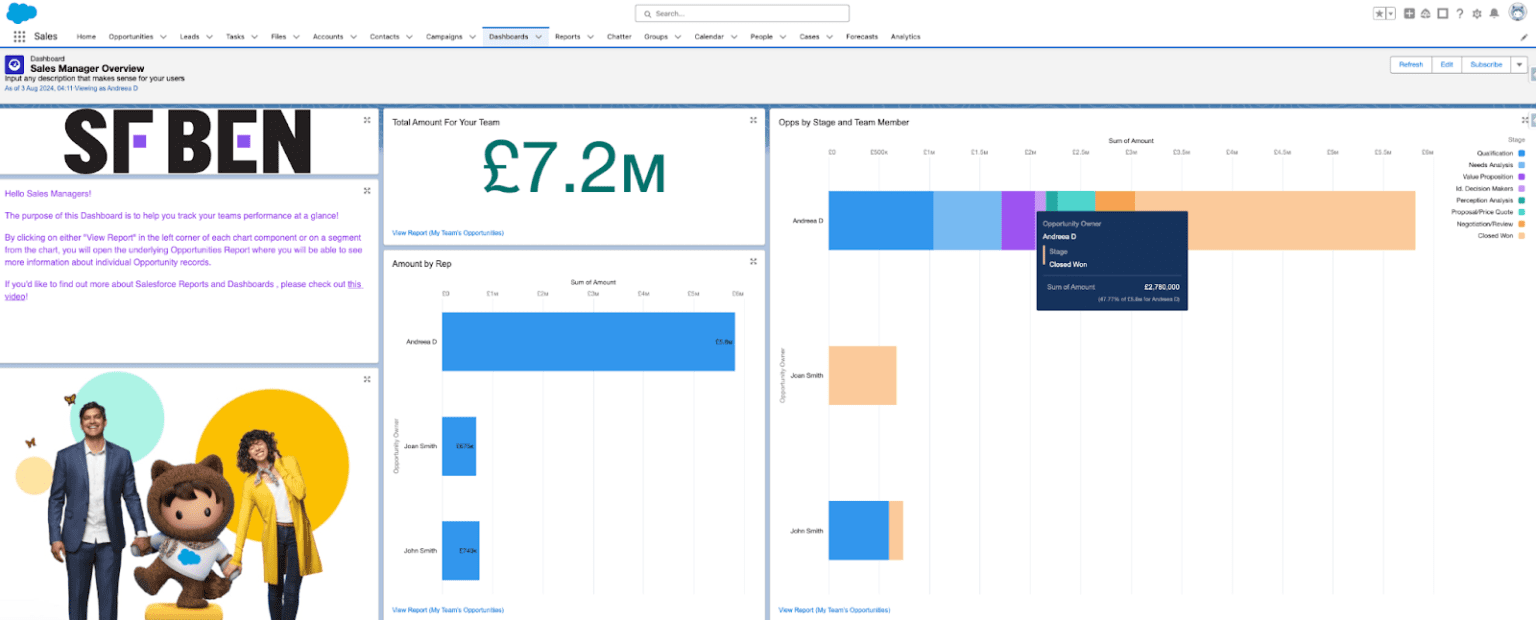Open View Report link under Amount by Rep

(448, 609)
